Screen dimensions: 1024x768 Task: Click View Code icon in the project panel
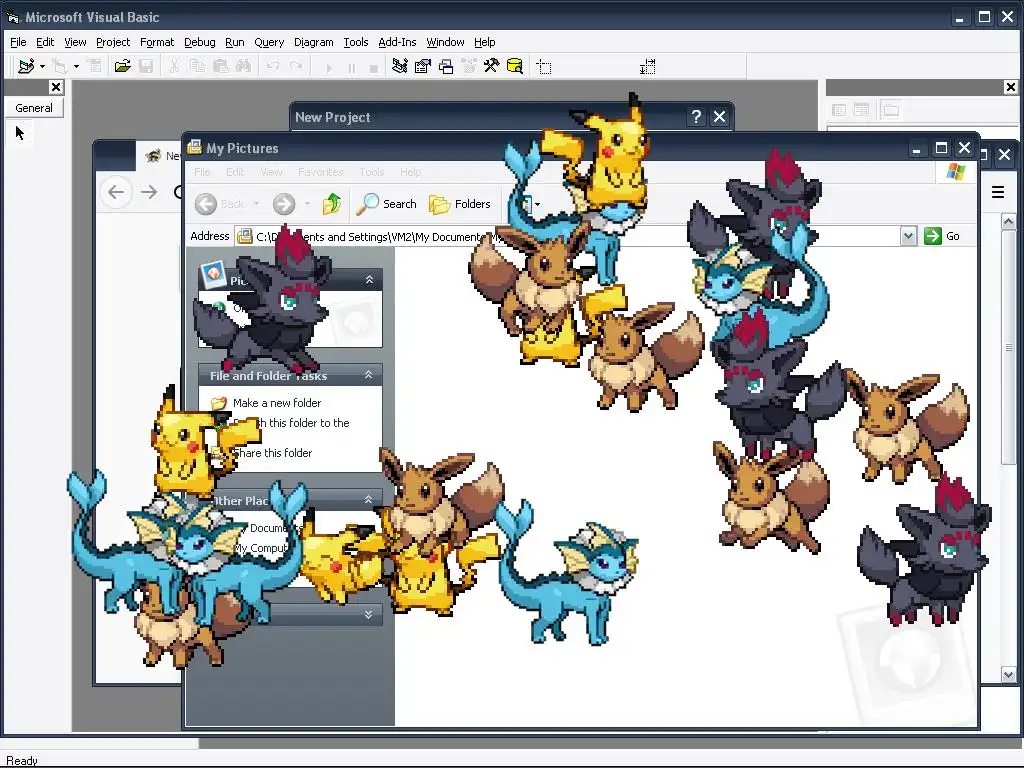click(839, 110)
